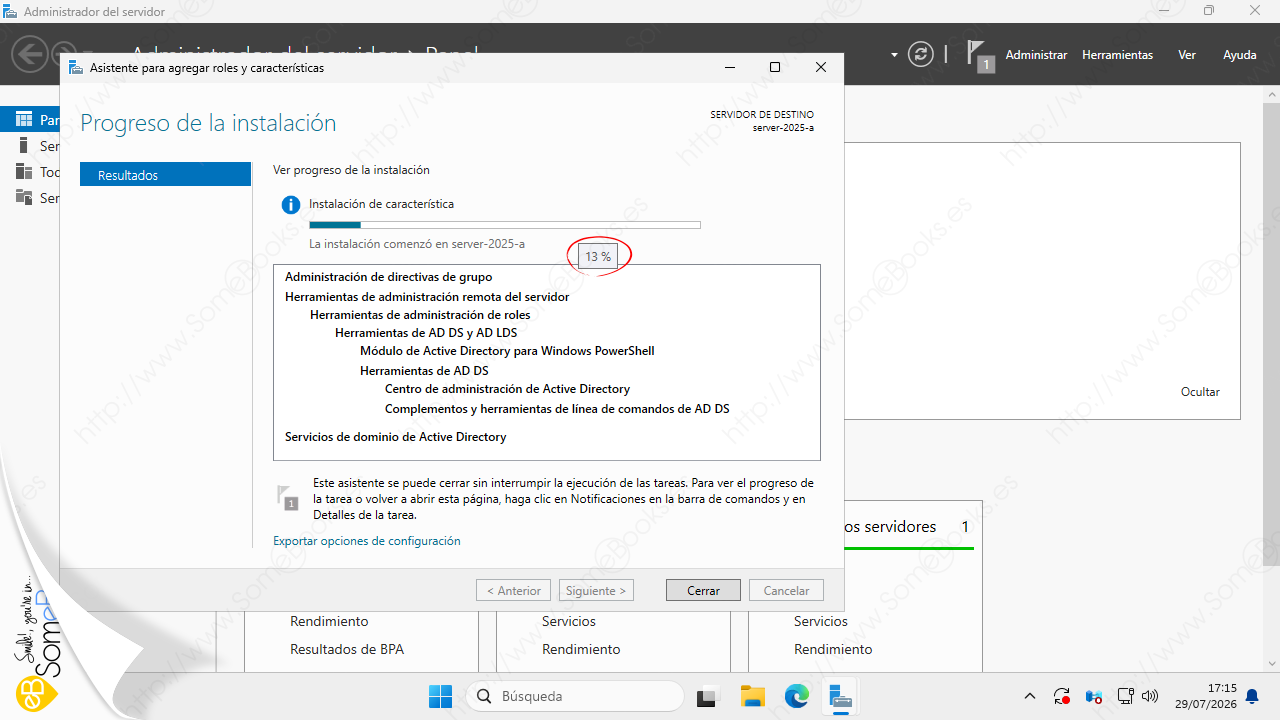Image resolution: width=1280 pixels, height=720 pixels.
Task: Click the Server Manager taskbar icon
Action: [x=840, y=696]
